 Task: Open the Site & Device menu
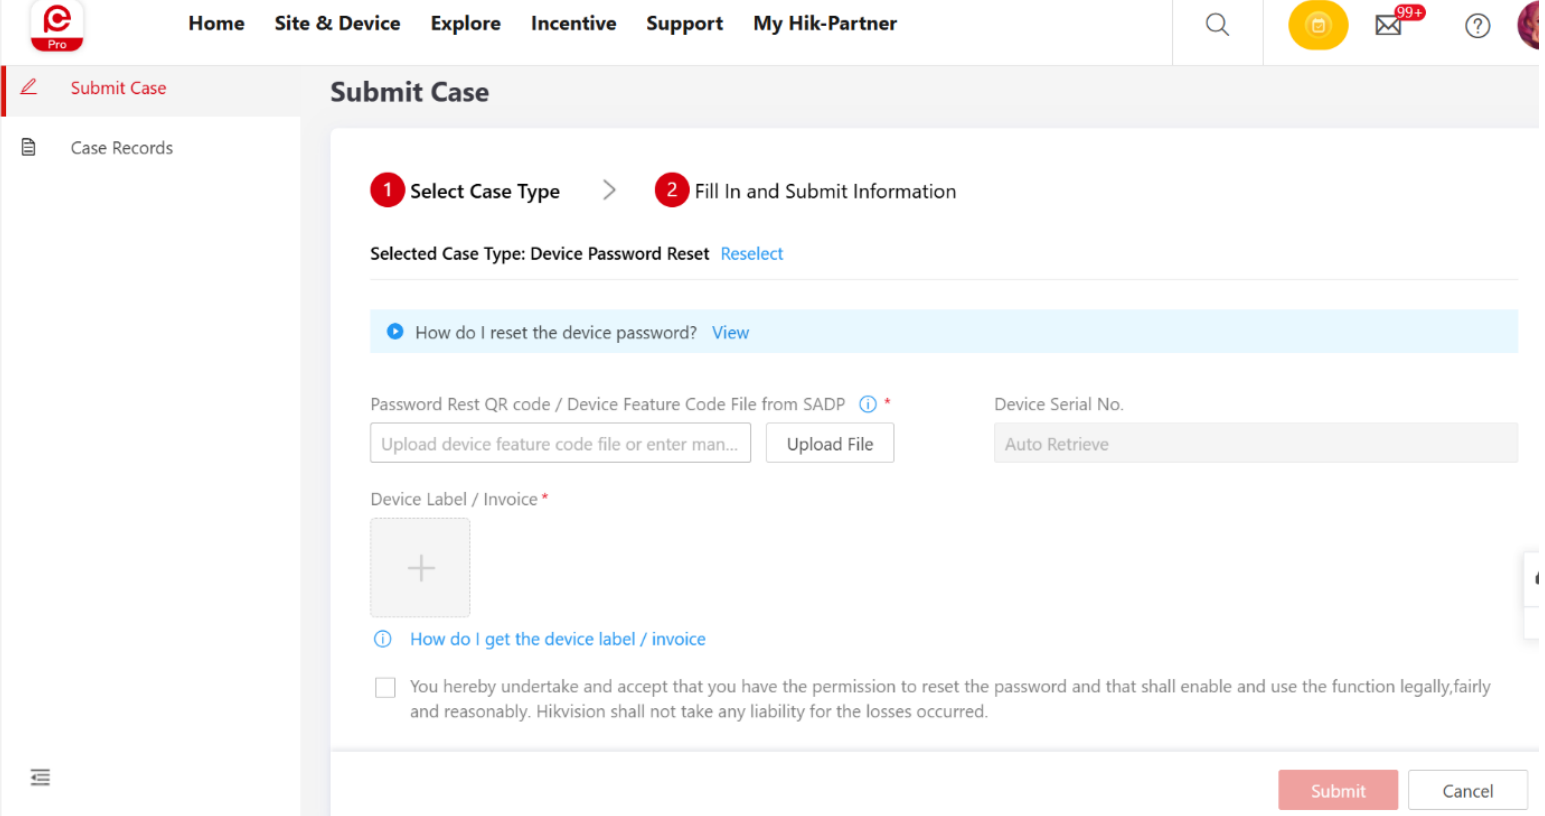click(x=337, y=23)
